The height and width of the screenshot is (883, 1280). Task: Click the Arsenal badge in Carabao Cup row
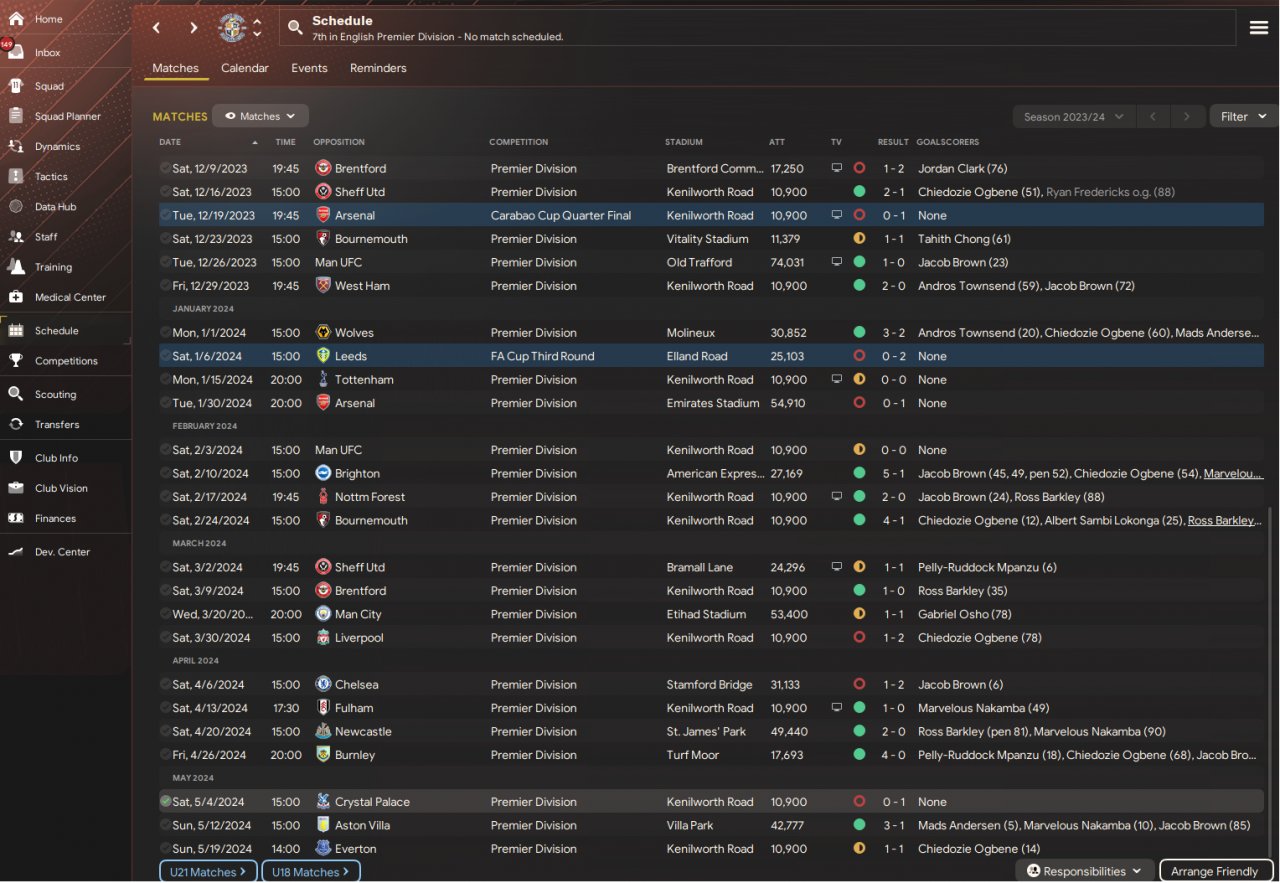click(323, 215)
